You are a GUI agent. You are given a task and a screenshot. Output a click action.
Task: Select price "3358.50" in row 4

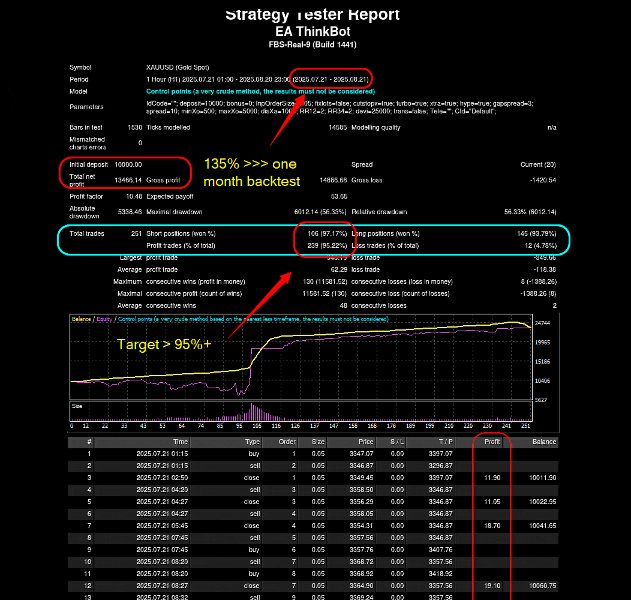click(x=361, y=490)
